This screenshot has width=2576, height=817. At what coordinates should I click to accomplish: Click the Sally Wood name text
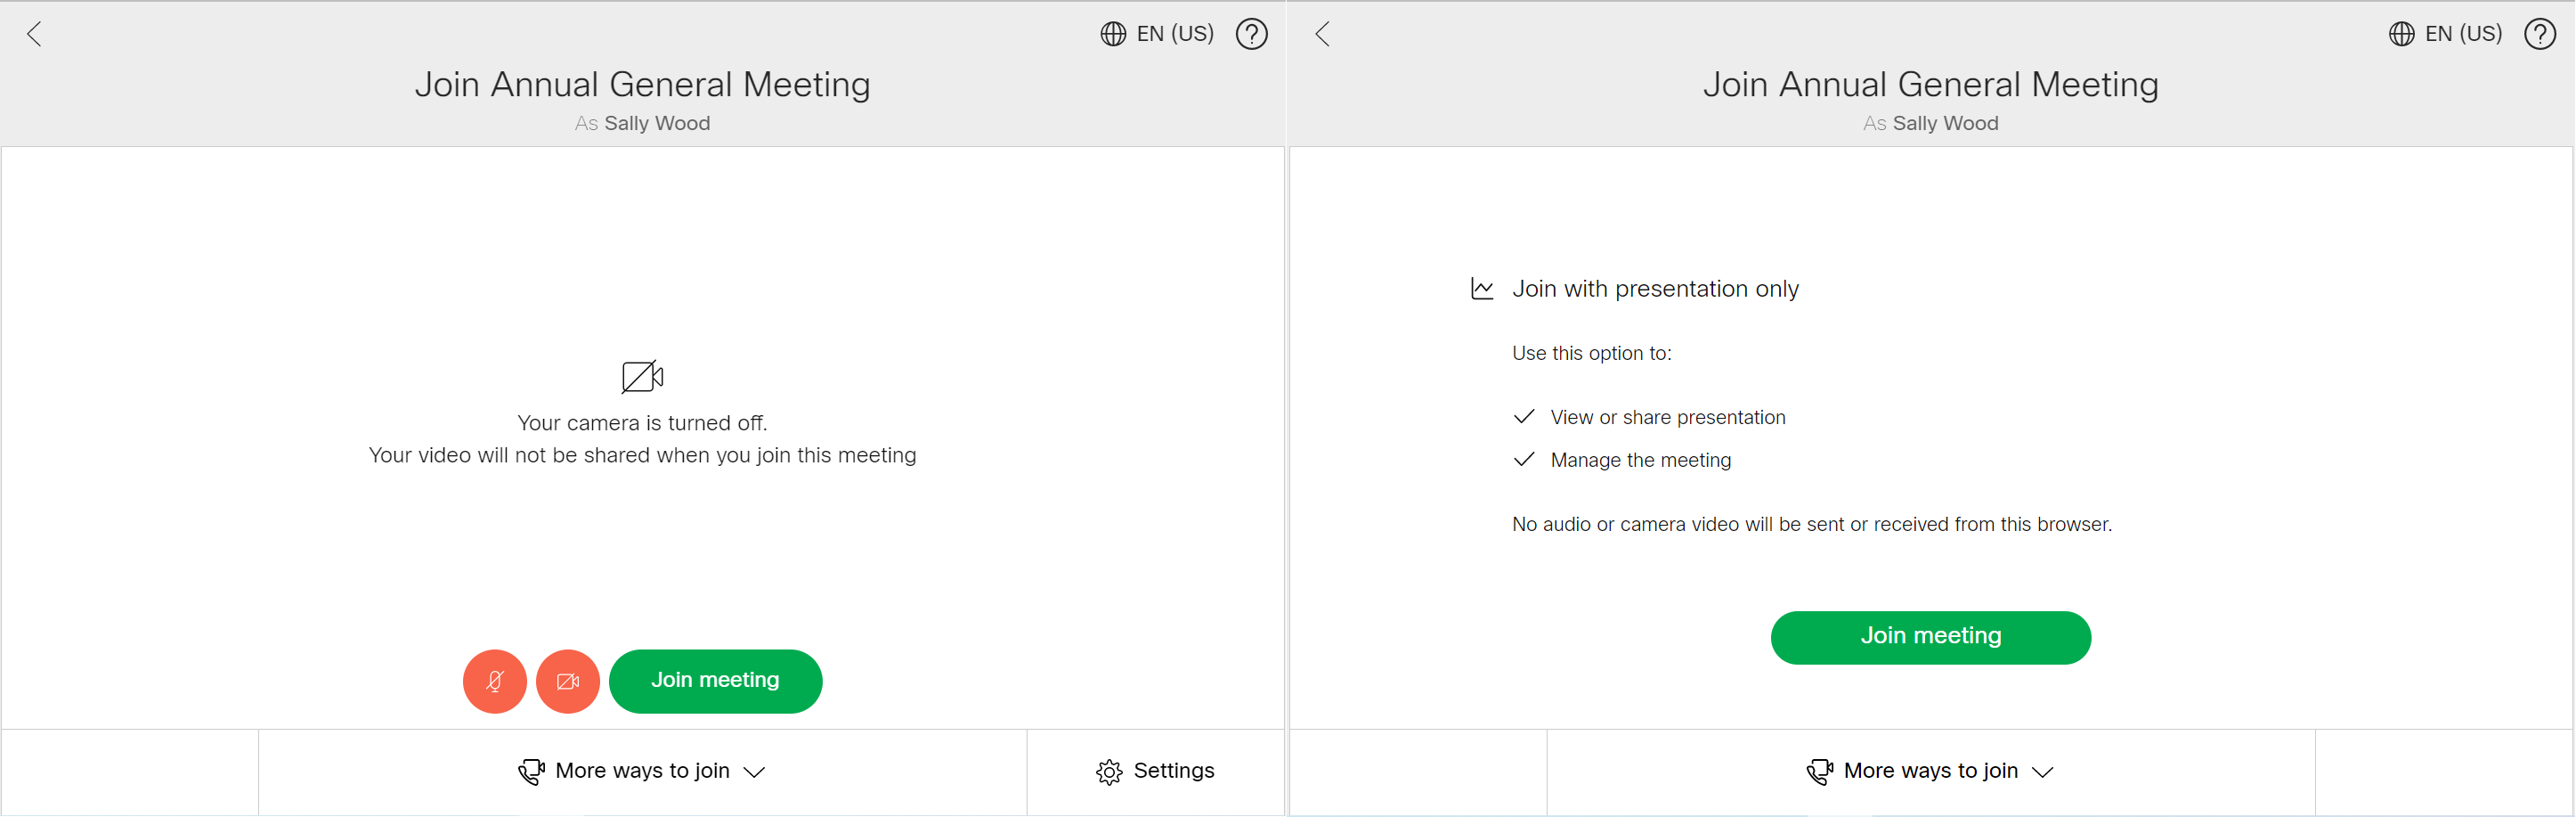pos(656,123)
